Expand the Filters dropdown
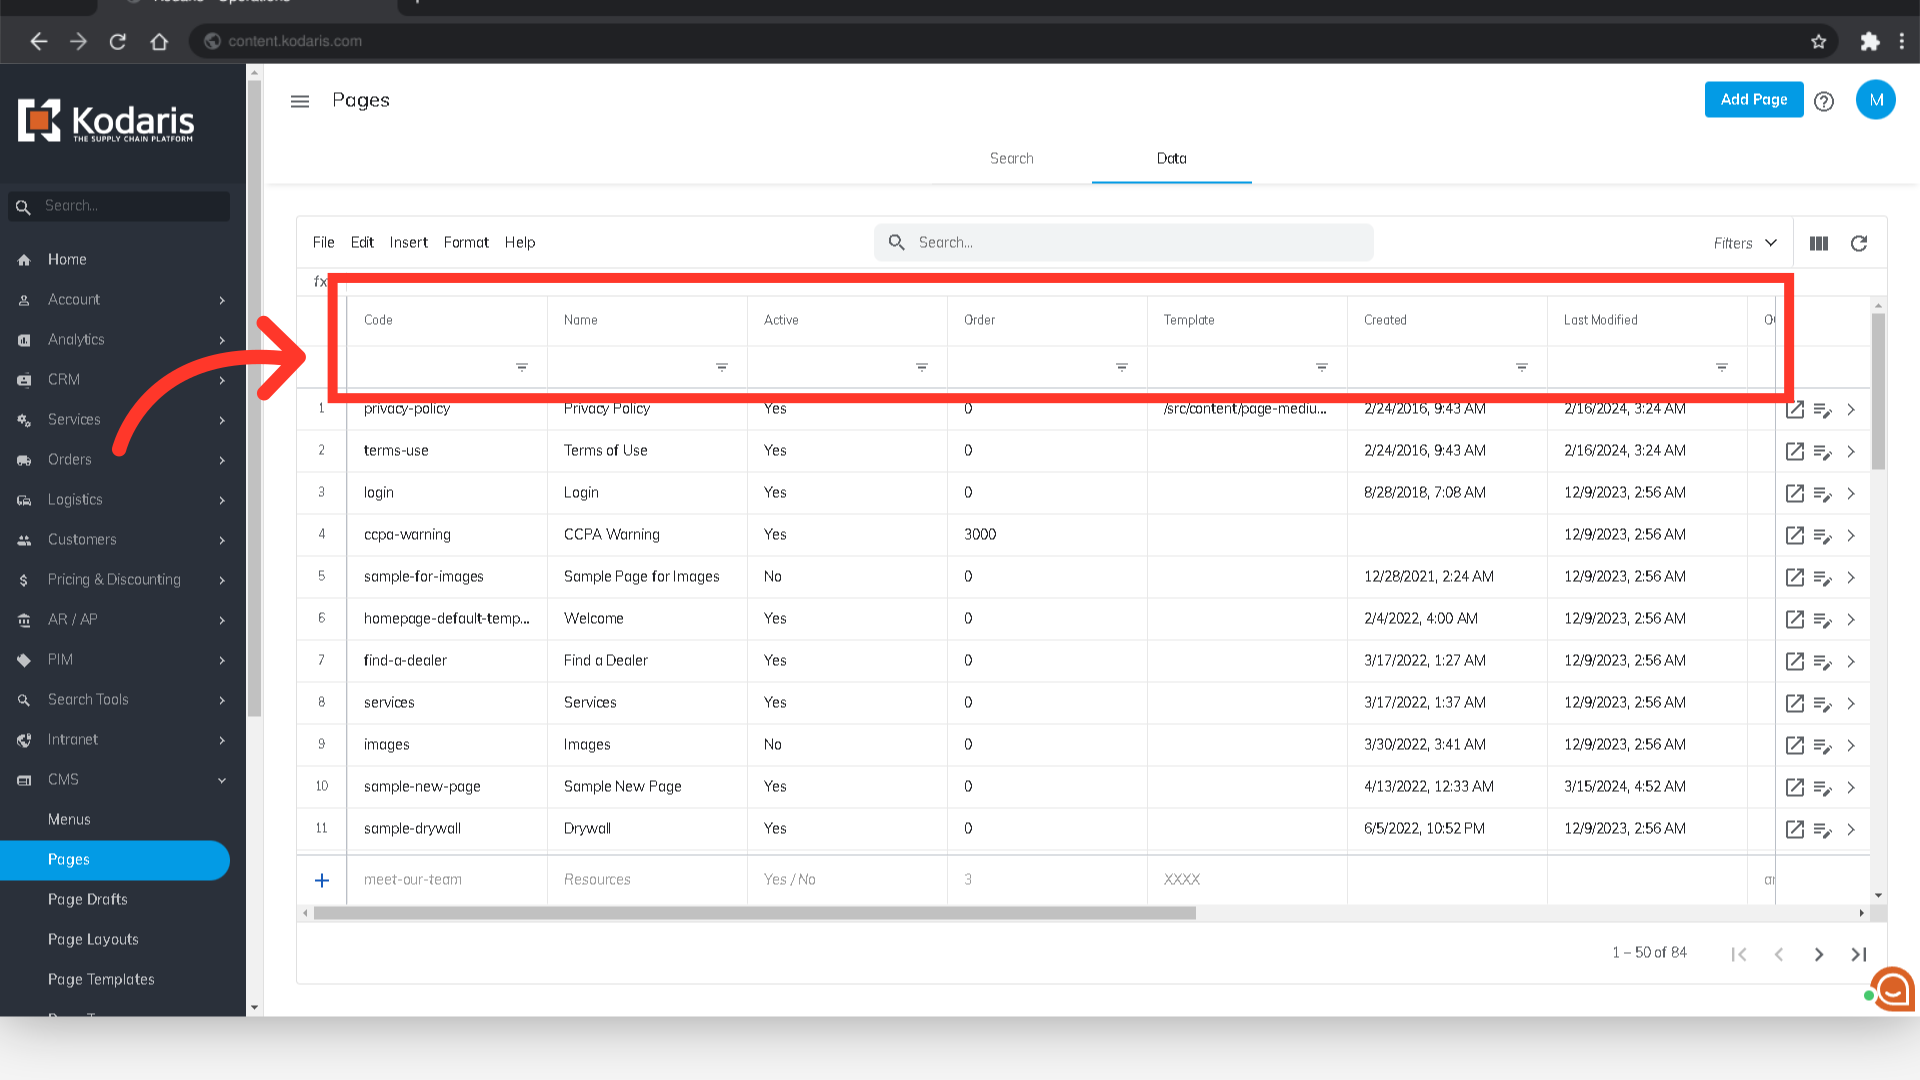The height and width of the screenshot is (1080, 1920). [x=1745, y=243]
